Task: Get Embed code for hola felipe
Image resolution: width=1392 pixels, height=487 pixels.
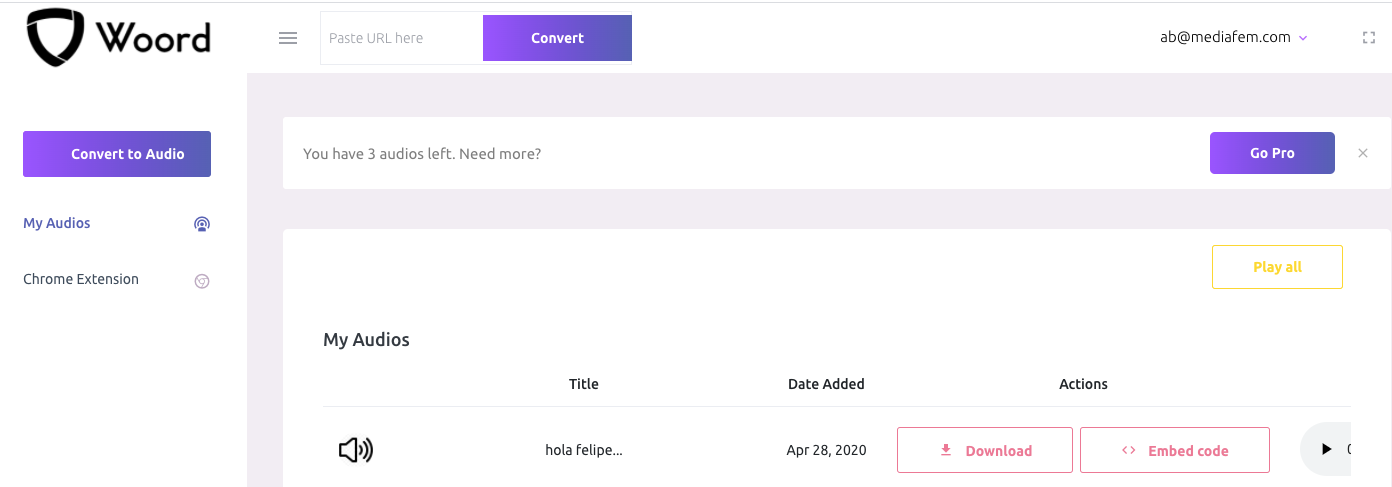Action: [x=1175, y=450]
